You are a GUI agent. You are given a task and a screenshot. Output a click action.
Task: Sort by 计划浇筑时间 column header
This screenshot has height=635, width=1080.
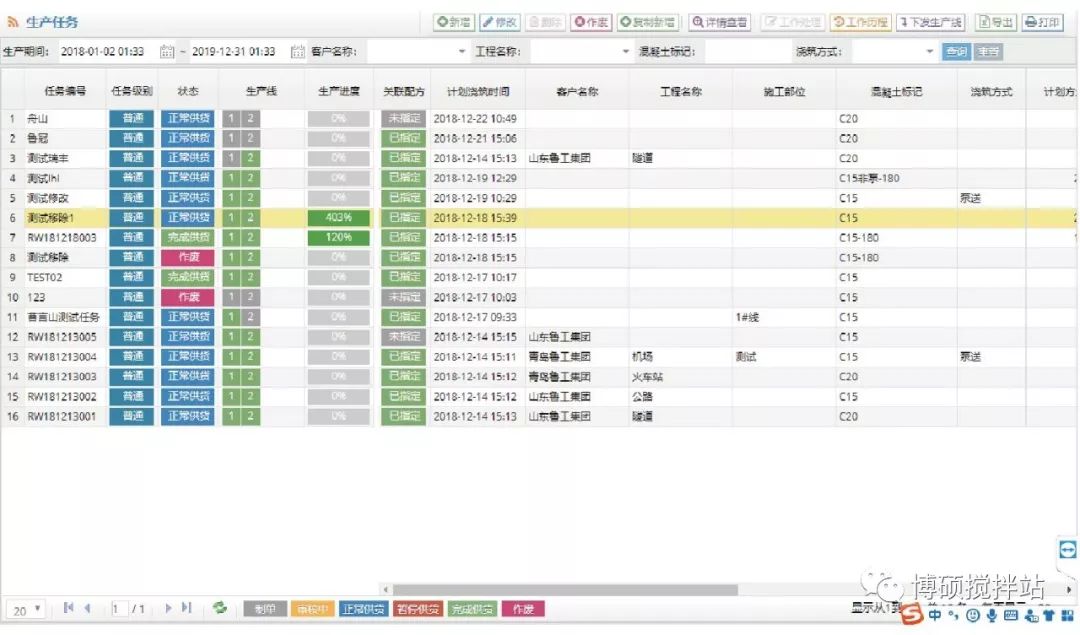coord(475,92)
